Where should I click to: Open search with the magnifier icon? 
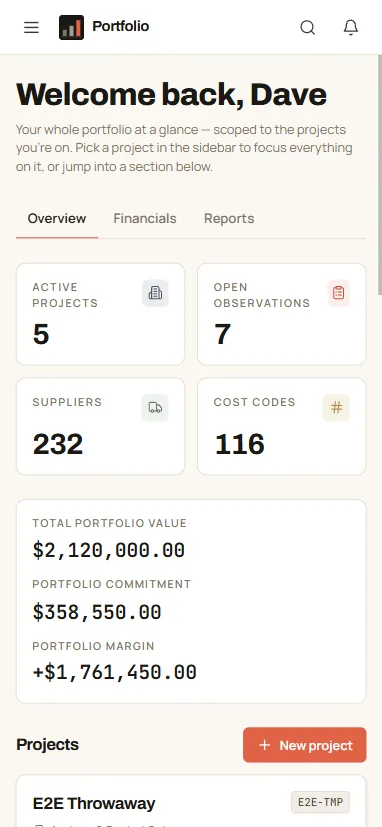(x=308, y=27)
